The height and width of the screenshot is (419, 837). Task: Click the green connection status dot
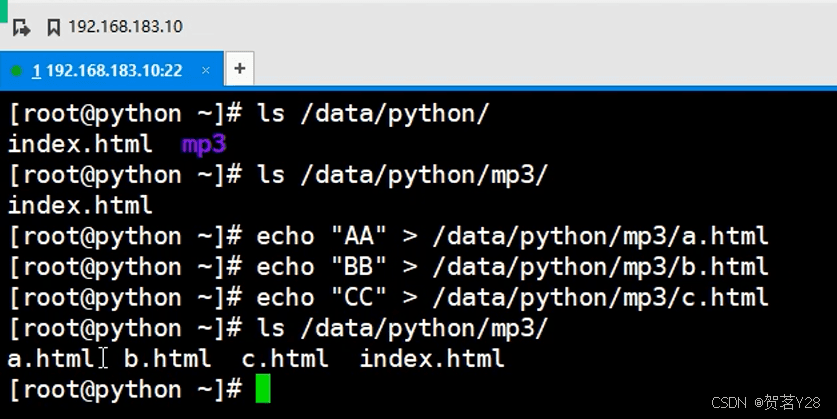tap(17, 70)
